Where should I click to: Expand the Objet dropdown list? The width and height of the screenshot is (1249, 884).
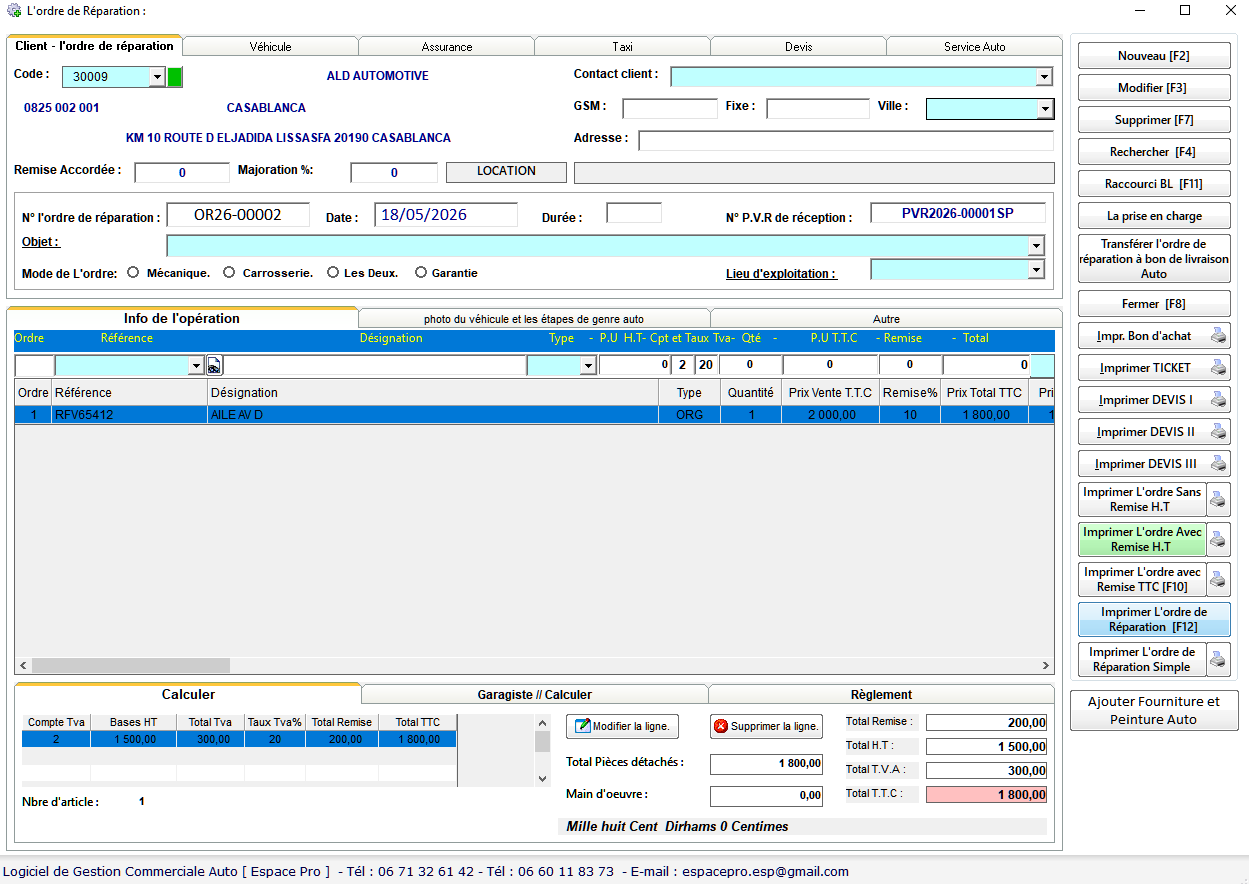pos(1036,246)
